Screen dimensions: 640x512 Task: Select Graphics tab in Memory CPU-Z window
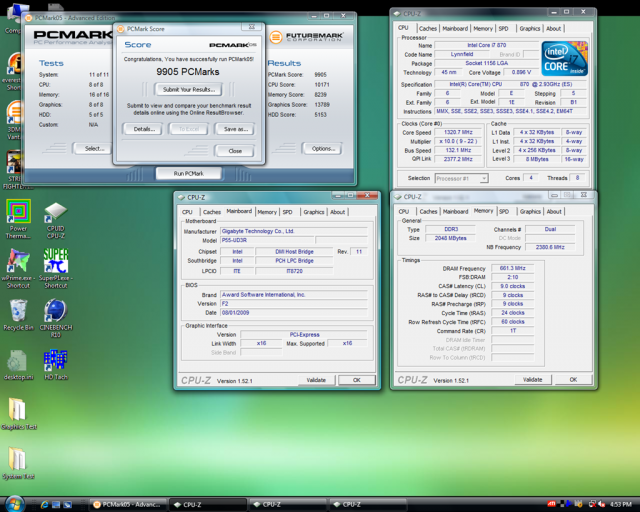point(530,211)
